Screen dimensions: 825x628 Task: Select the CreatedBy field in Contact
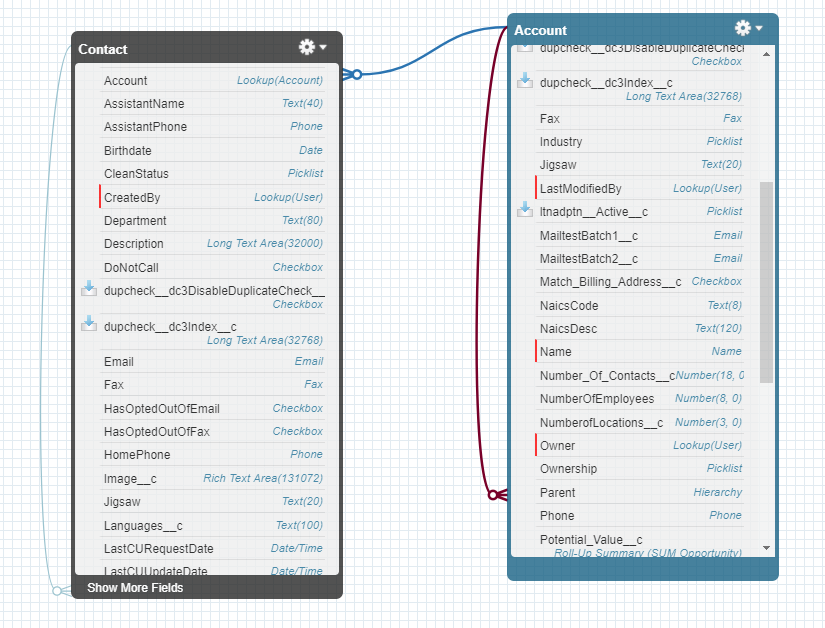pyautogui.click(x=213, y=197)
